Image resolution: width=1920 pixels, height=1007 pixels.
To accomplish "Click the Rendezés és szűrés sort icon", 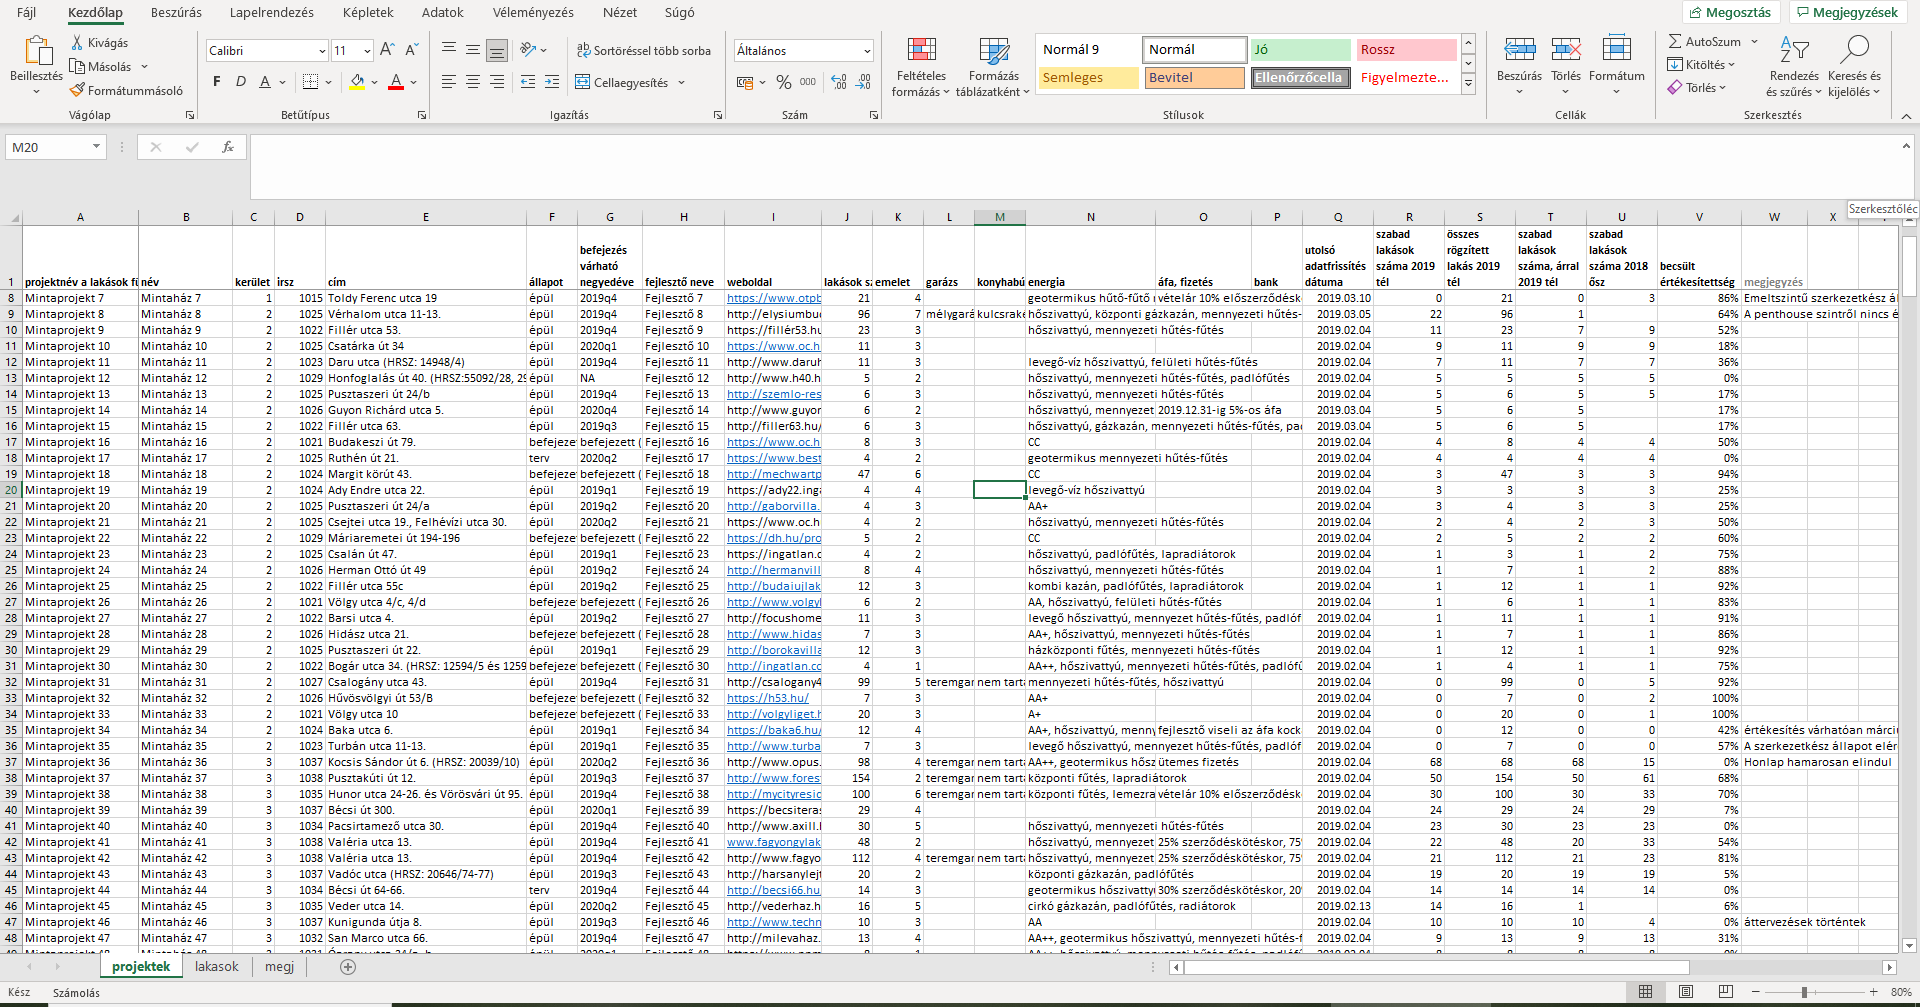I will click(1794, 51).
